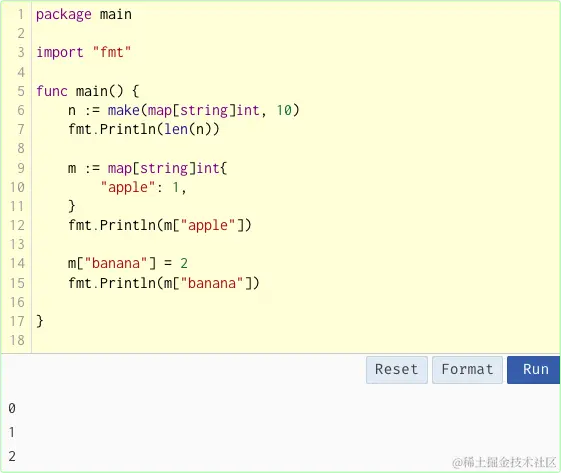Click the fmt.Println(m["apple"]) statement

tap(160, 225)
